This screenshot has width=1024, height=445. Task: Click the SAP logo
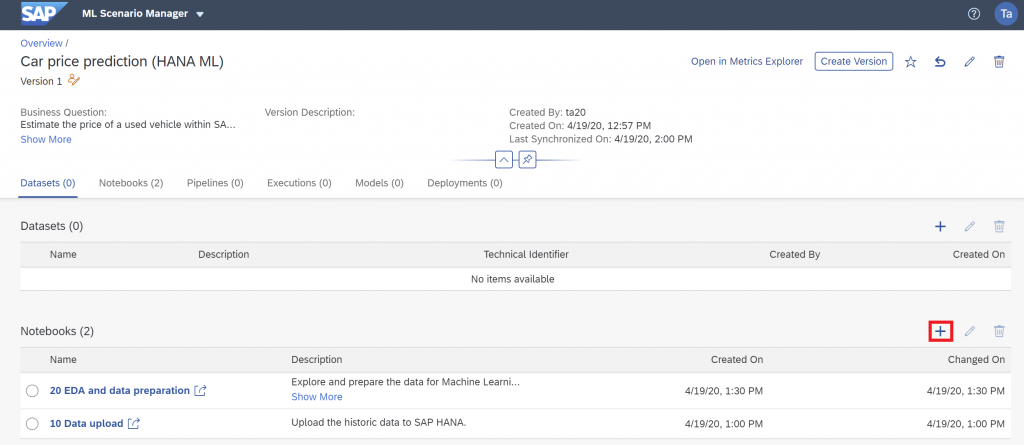coord(44,13)
